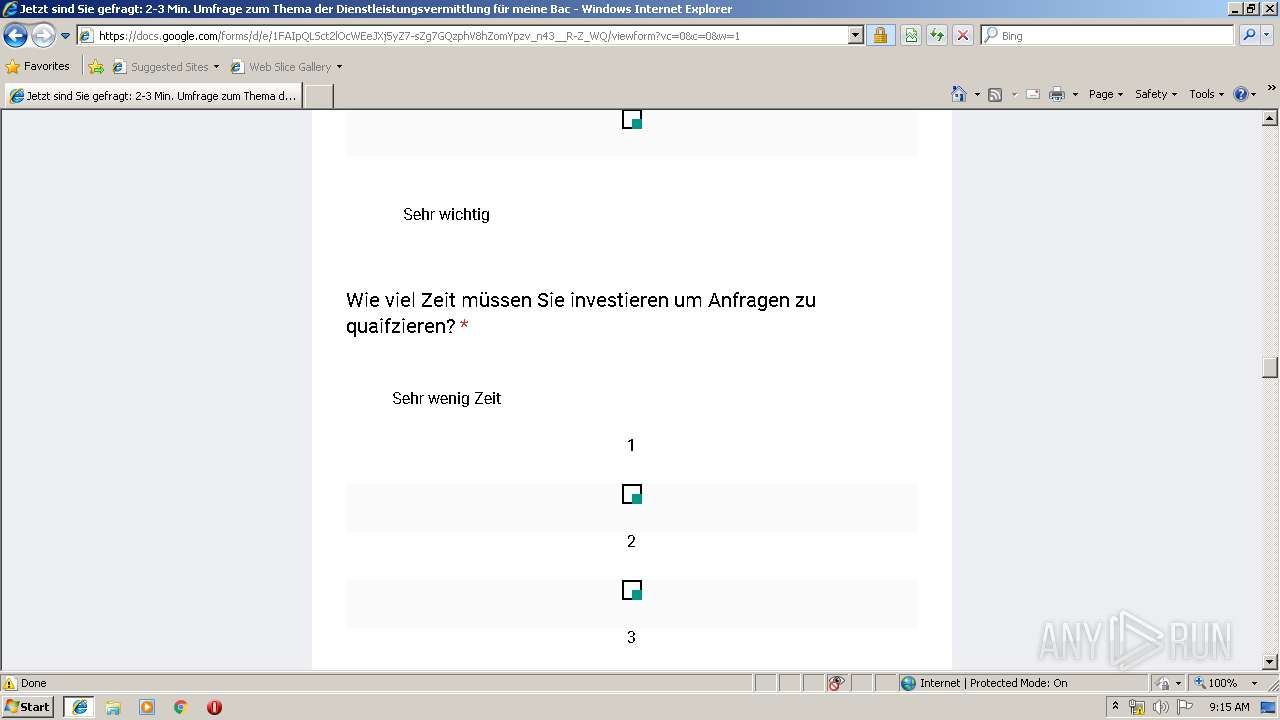Open the Web Slice Gallery favorite

[x=286, y=67]
